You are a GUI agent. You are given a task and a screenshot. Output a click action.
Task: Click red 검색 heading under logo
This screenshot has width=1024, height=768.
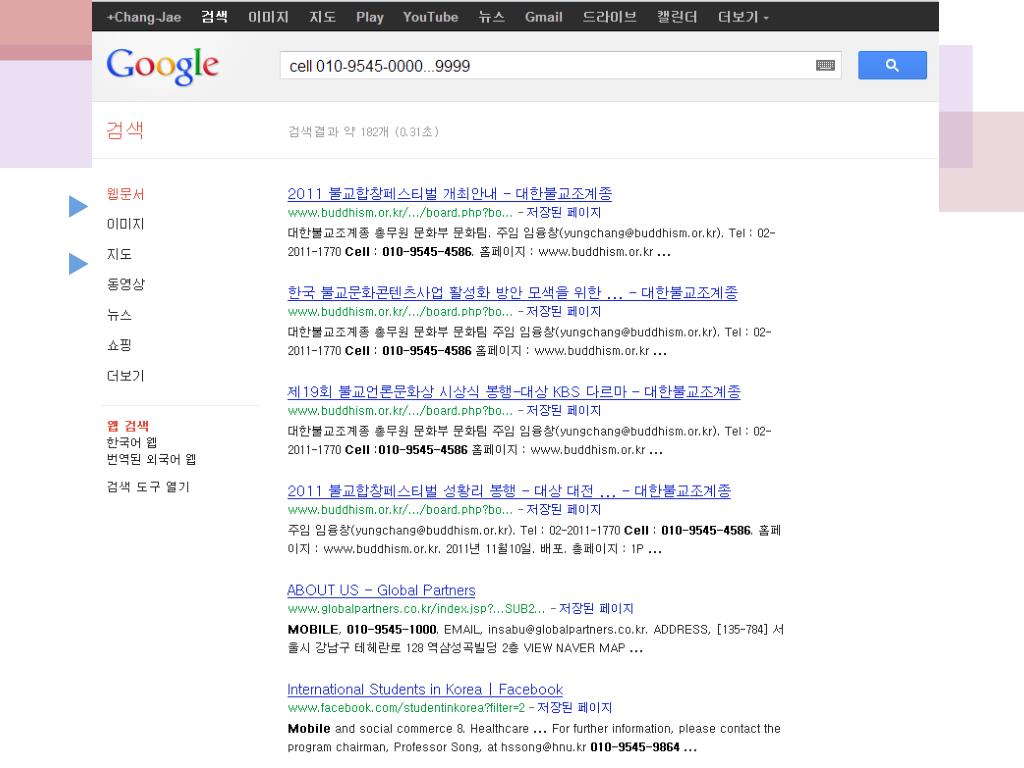coord(125,130)
